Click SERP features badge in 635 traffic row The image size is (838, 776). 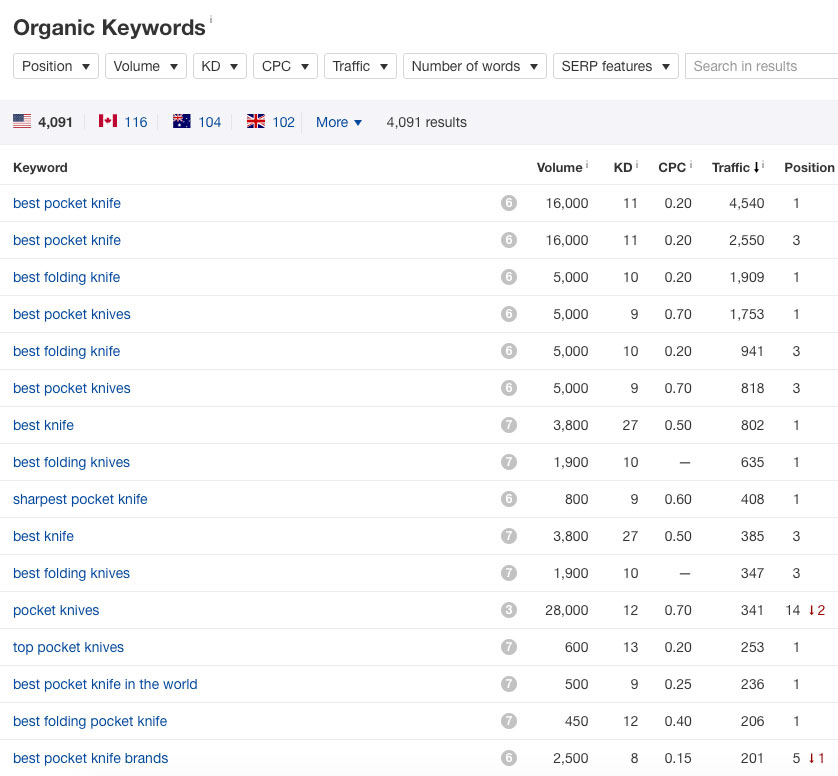click(x=509, y=462)
